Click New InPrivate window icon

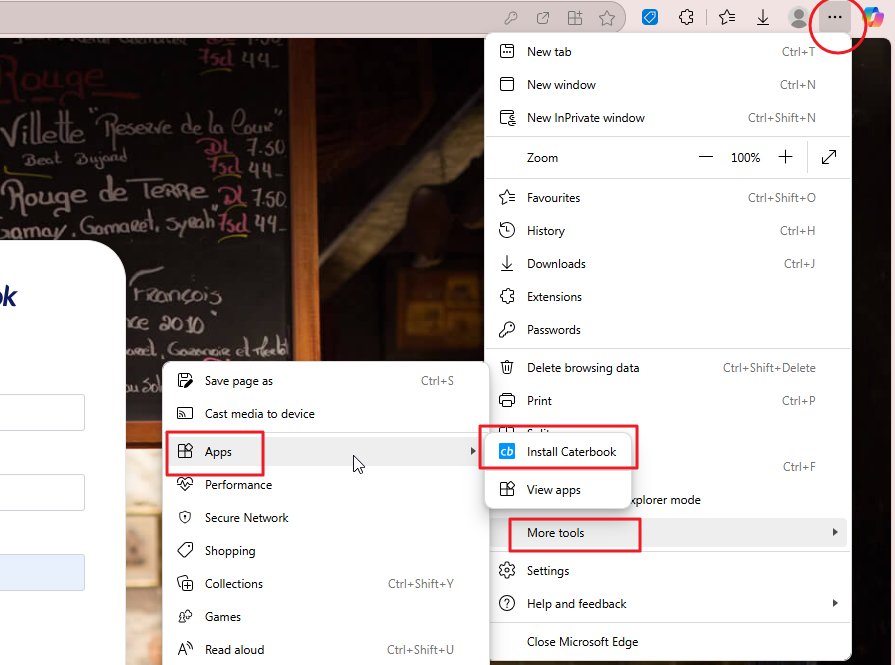pos(507,118)
